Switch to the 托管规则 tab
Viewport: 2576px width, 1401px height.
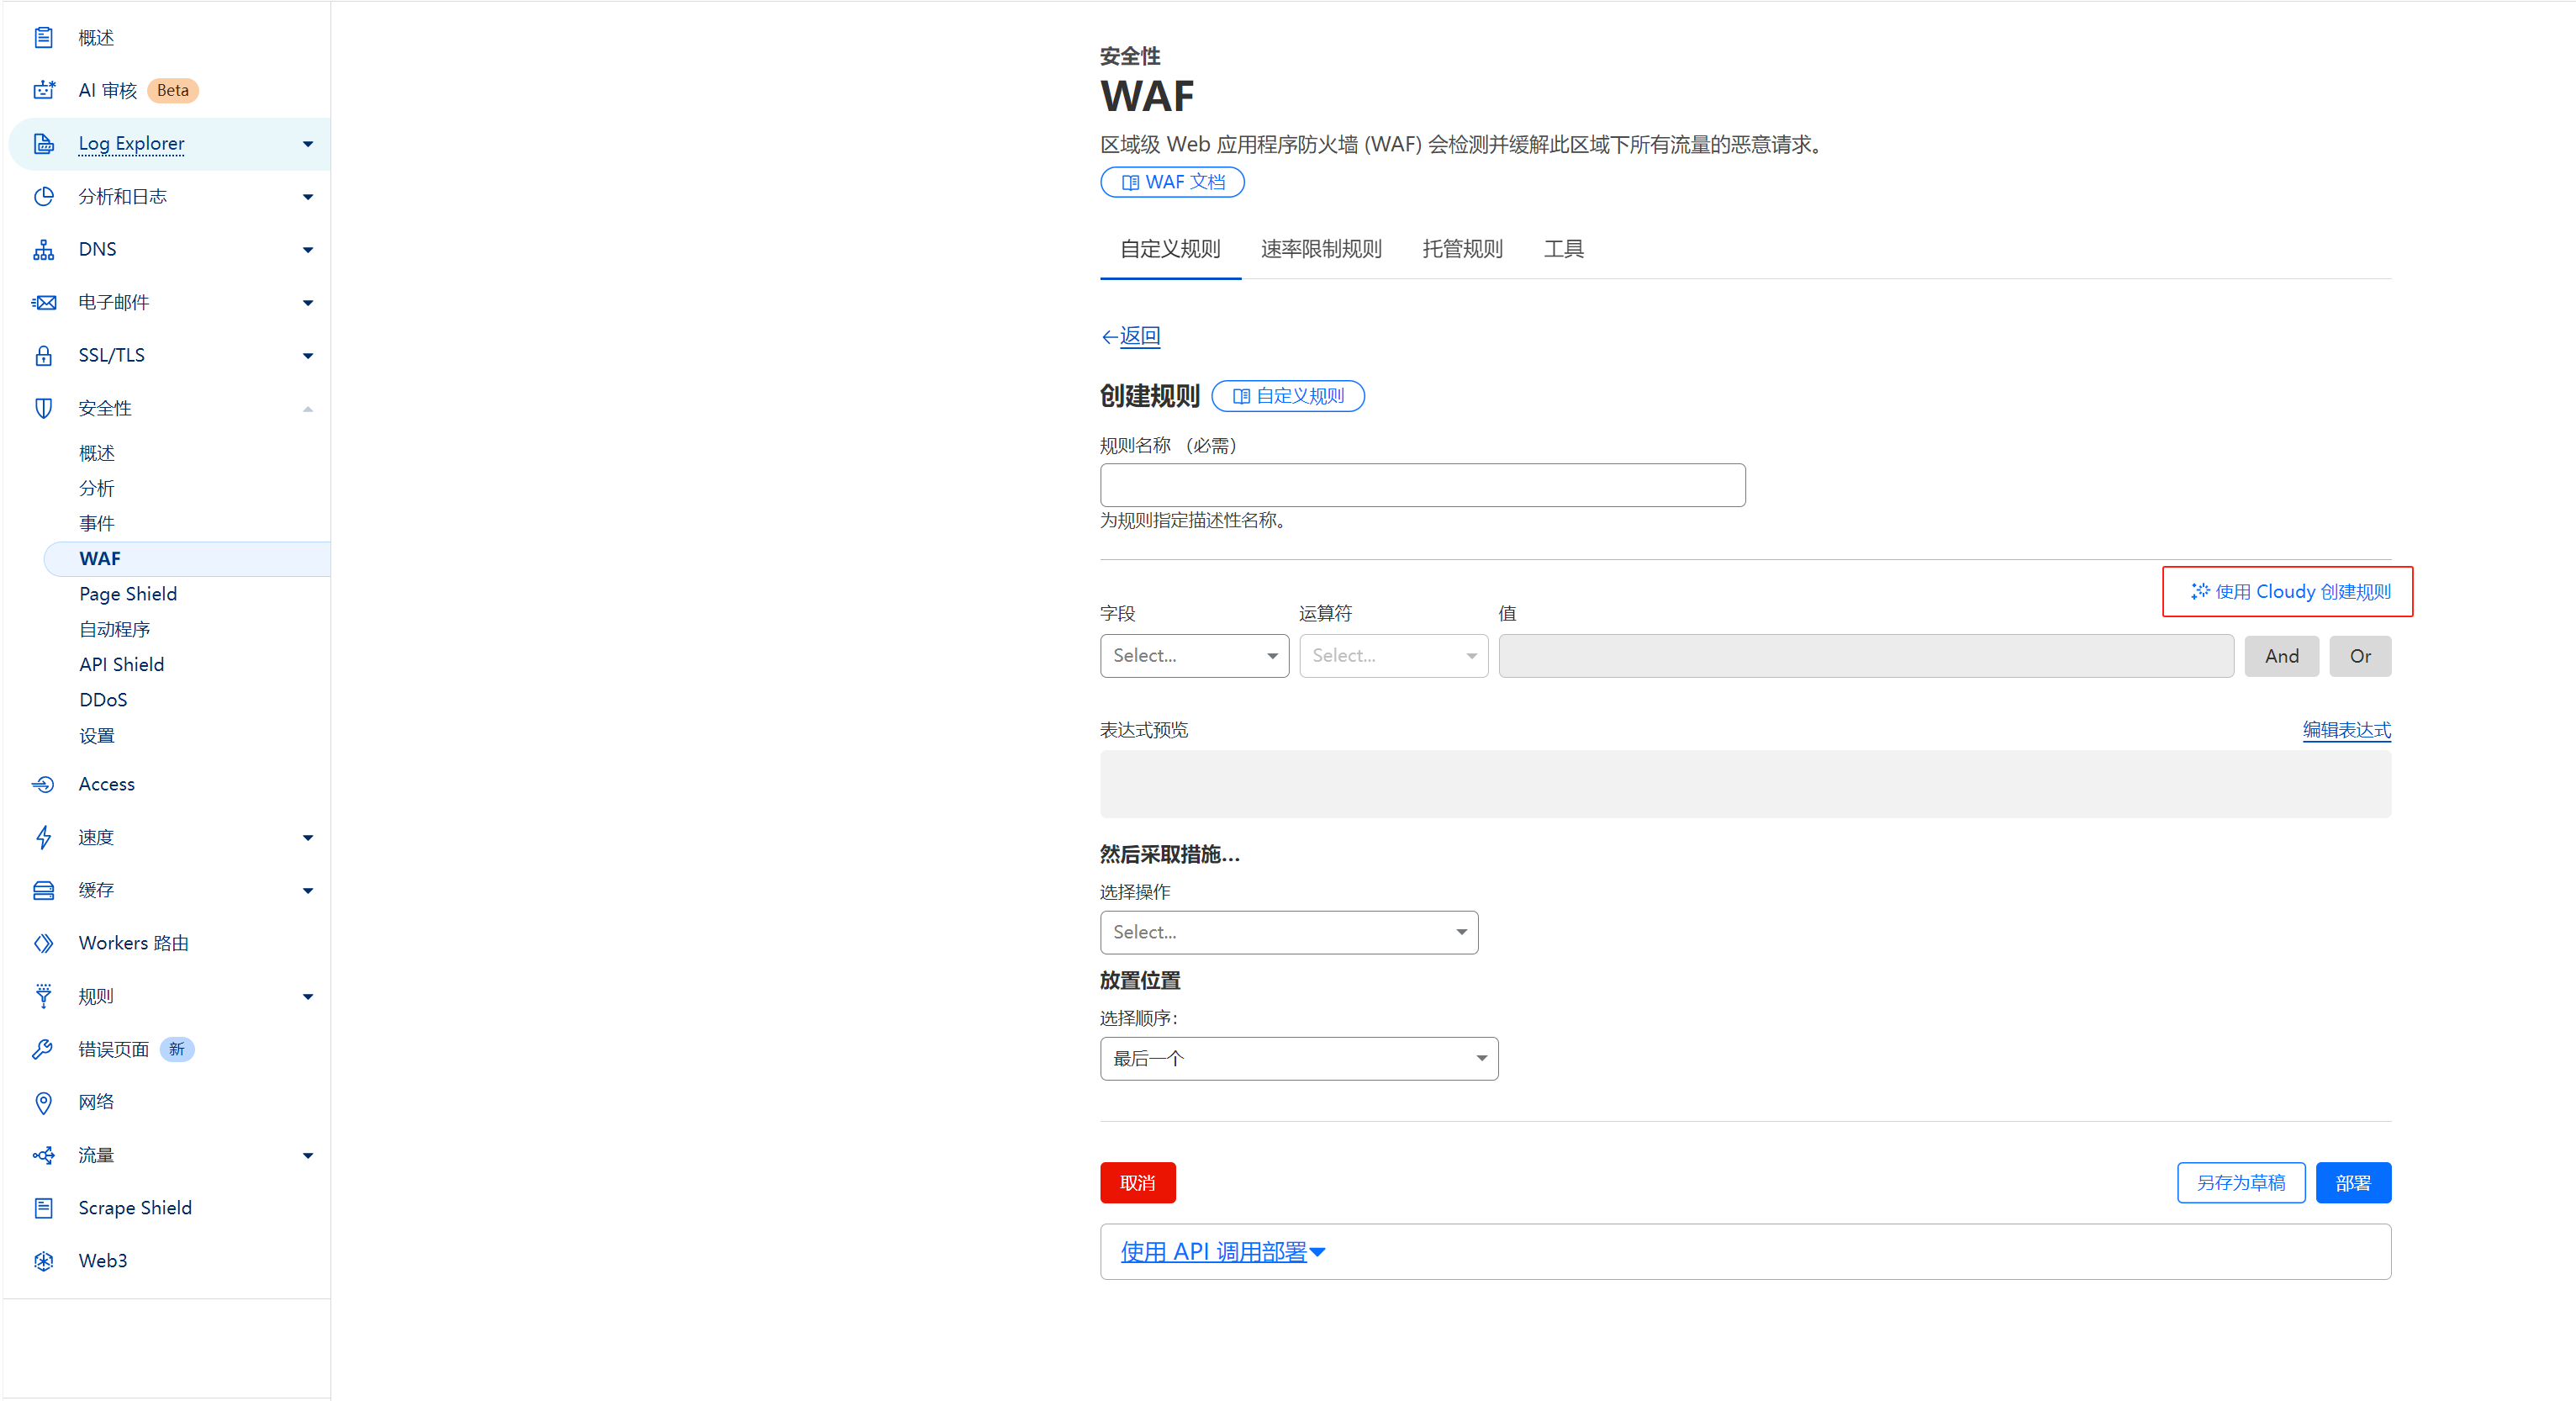coord(1462,249)
